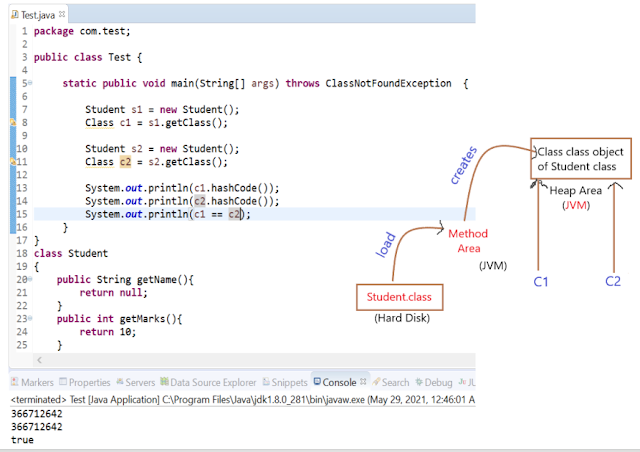
Task: Open the Search view tab
Action: [x=391, y=382]
